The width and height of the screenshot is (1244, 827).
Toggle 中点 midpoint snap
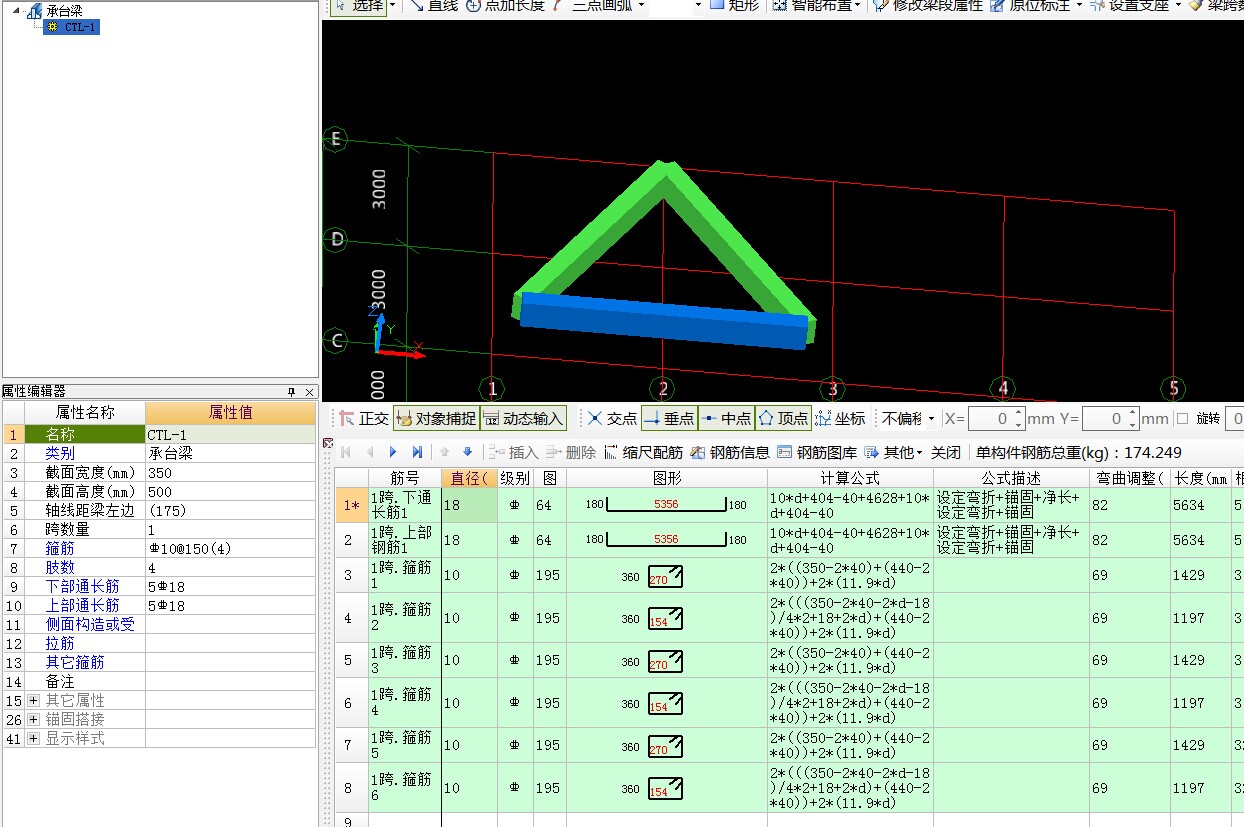725,419
